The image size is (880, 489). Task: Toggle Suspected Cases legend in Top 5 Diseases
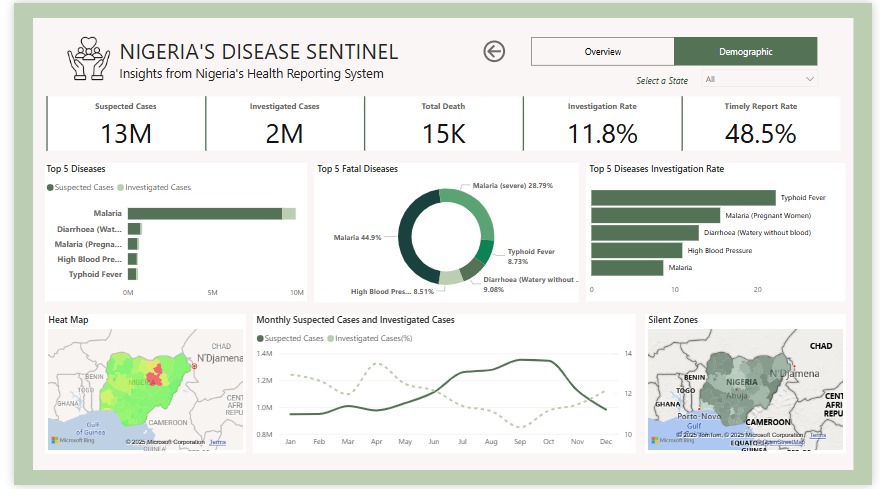click(80, 188)
